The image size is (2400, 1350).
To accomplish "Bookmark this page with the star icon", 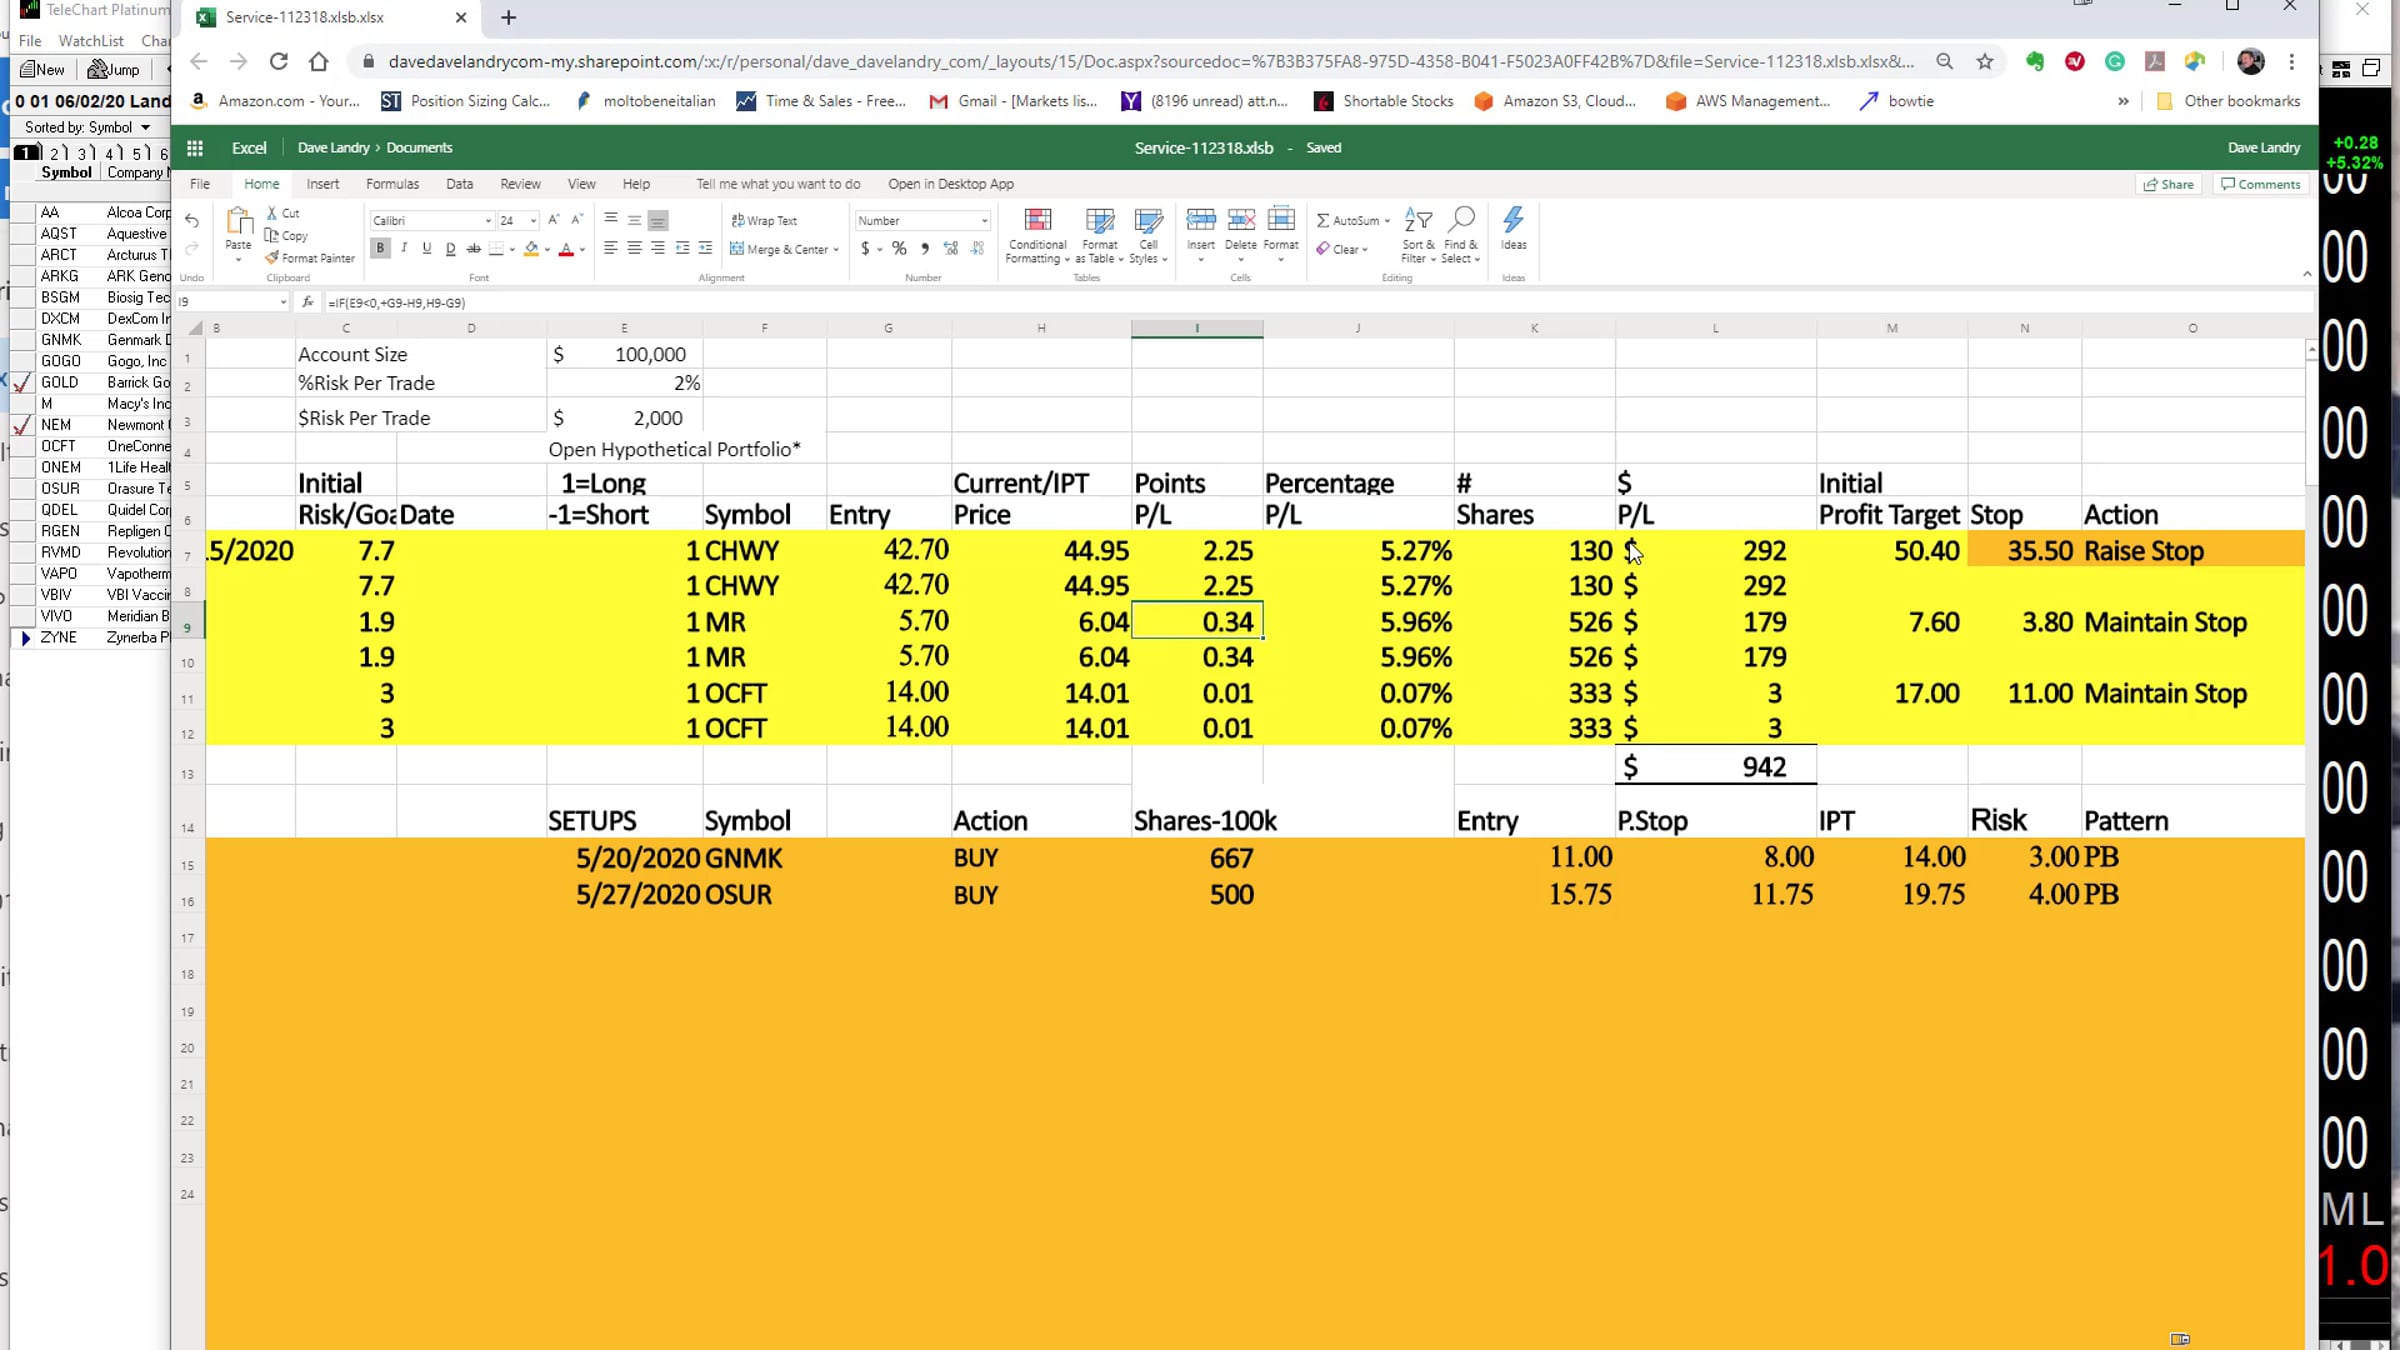I will point(1985,62).
